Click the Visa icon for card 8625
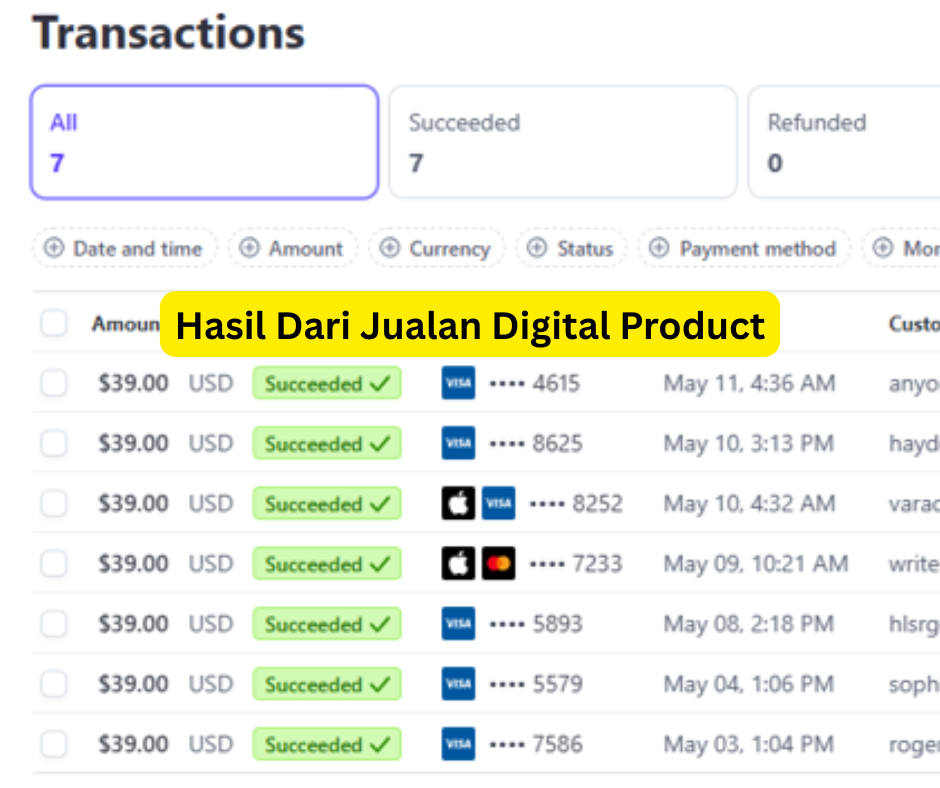 [x=458, y=444]
